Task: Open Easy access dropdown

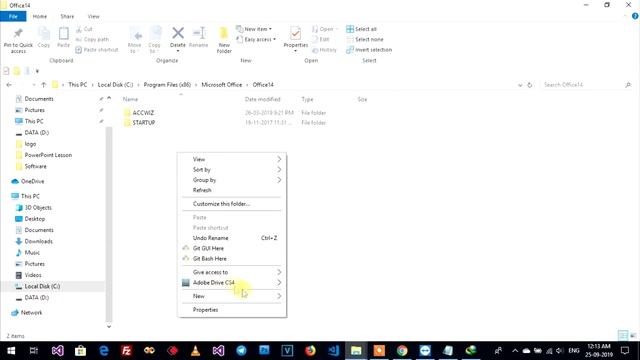Action: coord(256,39)
